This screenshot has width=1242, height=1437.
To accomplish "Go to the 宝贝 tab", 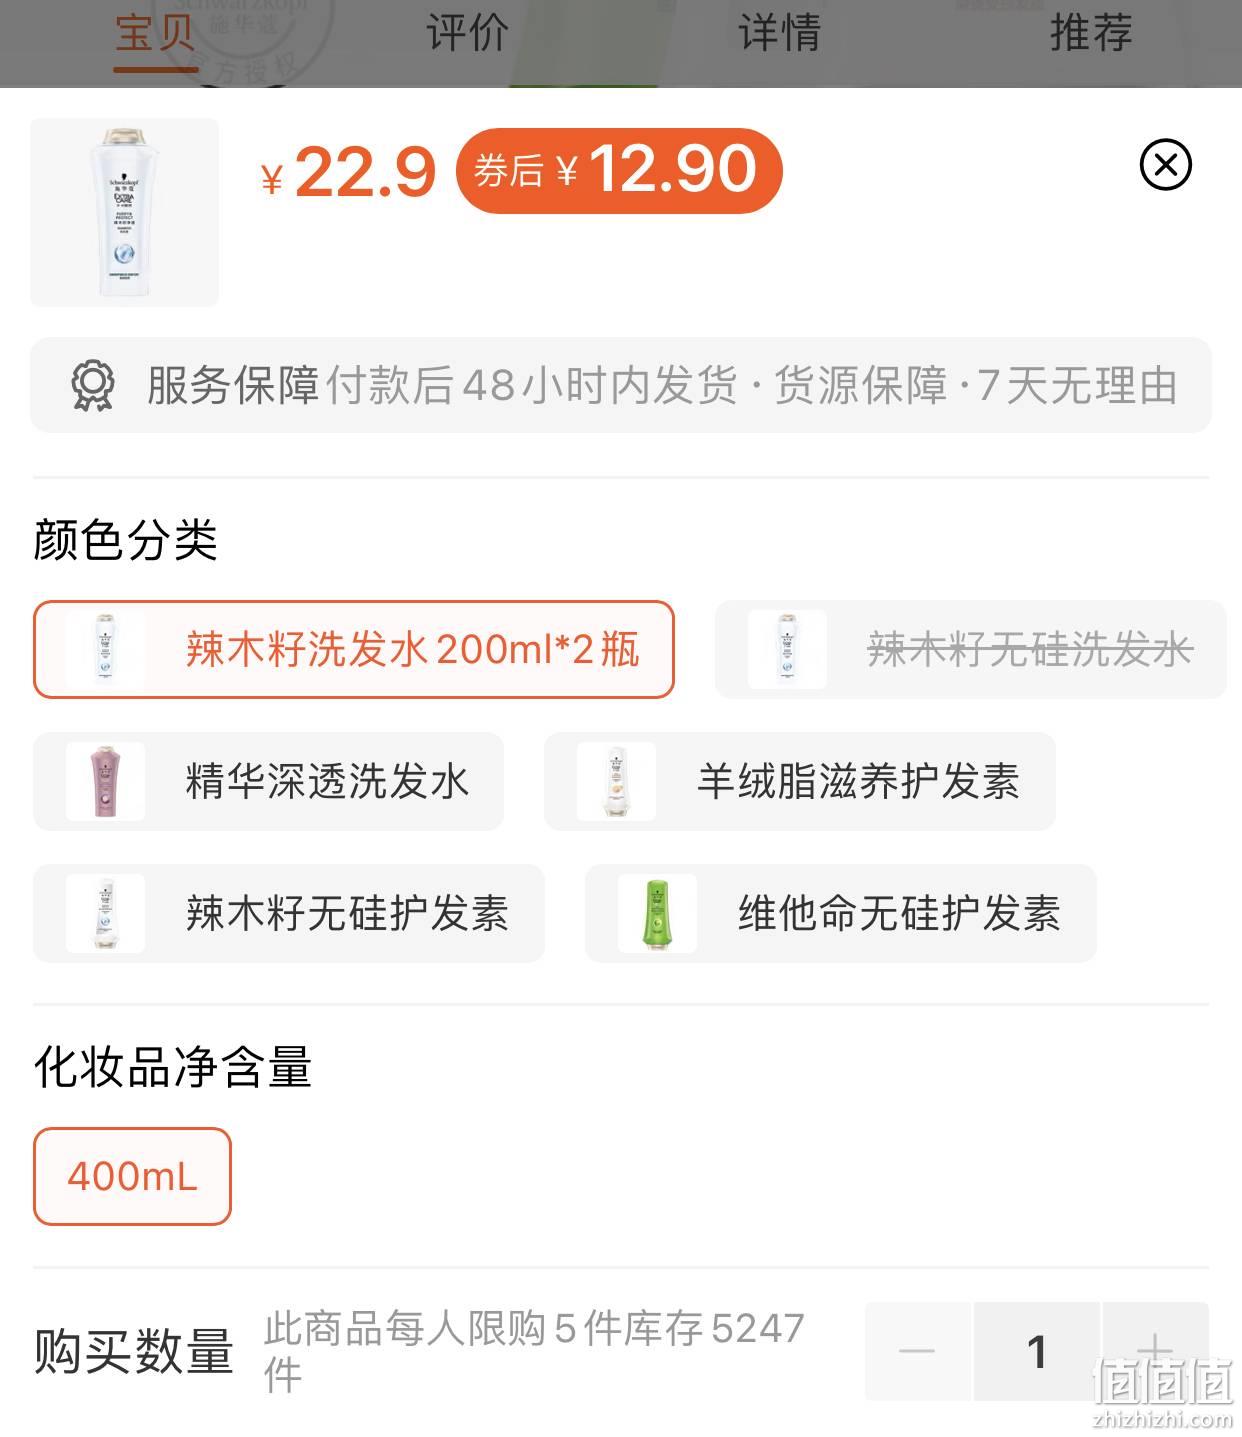I will [155, 33].
